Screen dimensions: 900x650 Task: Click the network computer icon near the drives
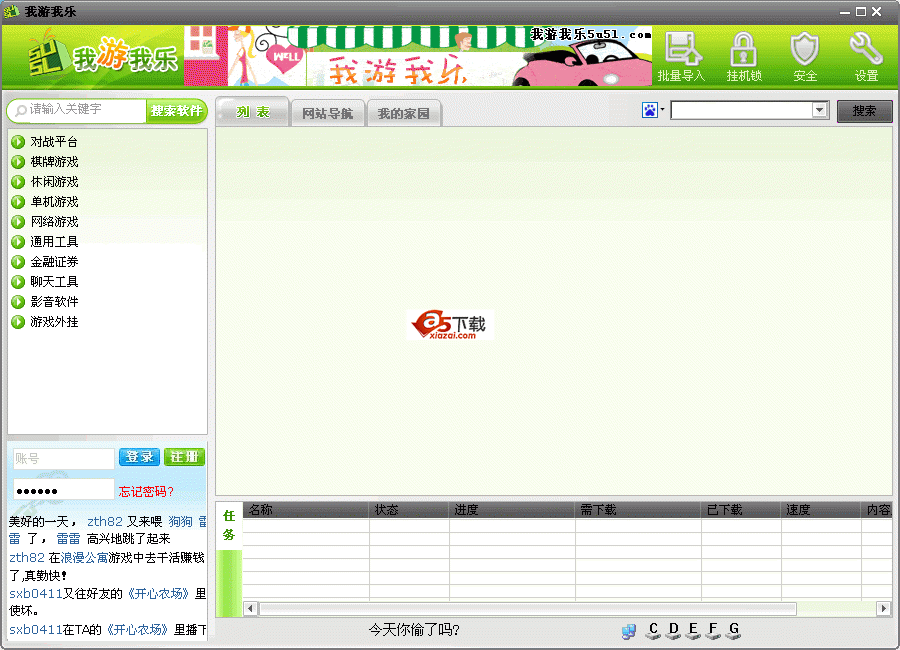pyautogui.click(x=629, y=632)
